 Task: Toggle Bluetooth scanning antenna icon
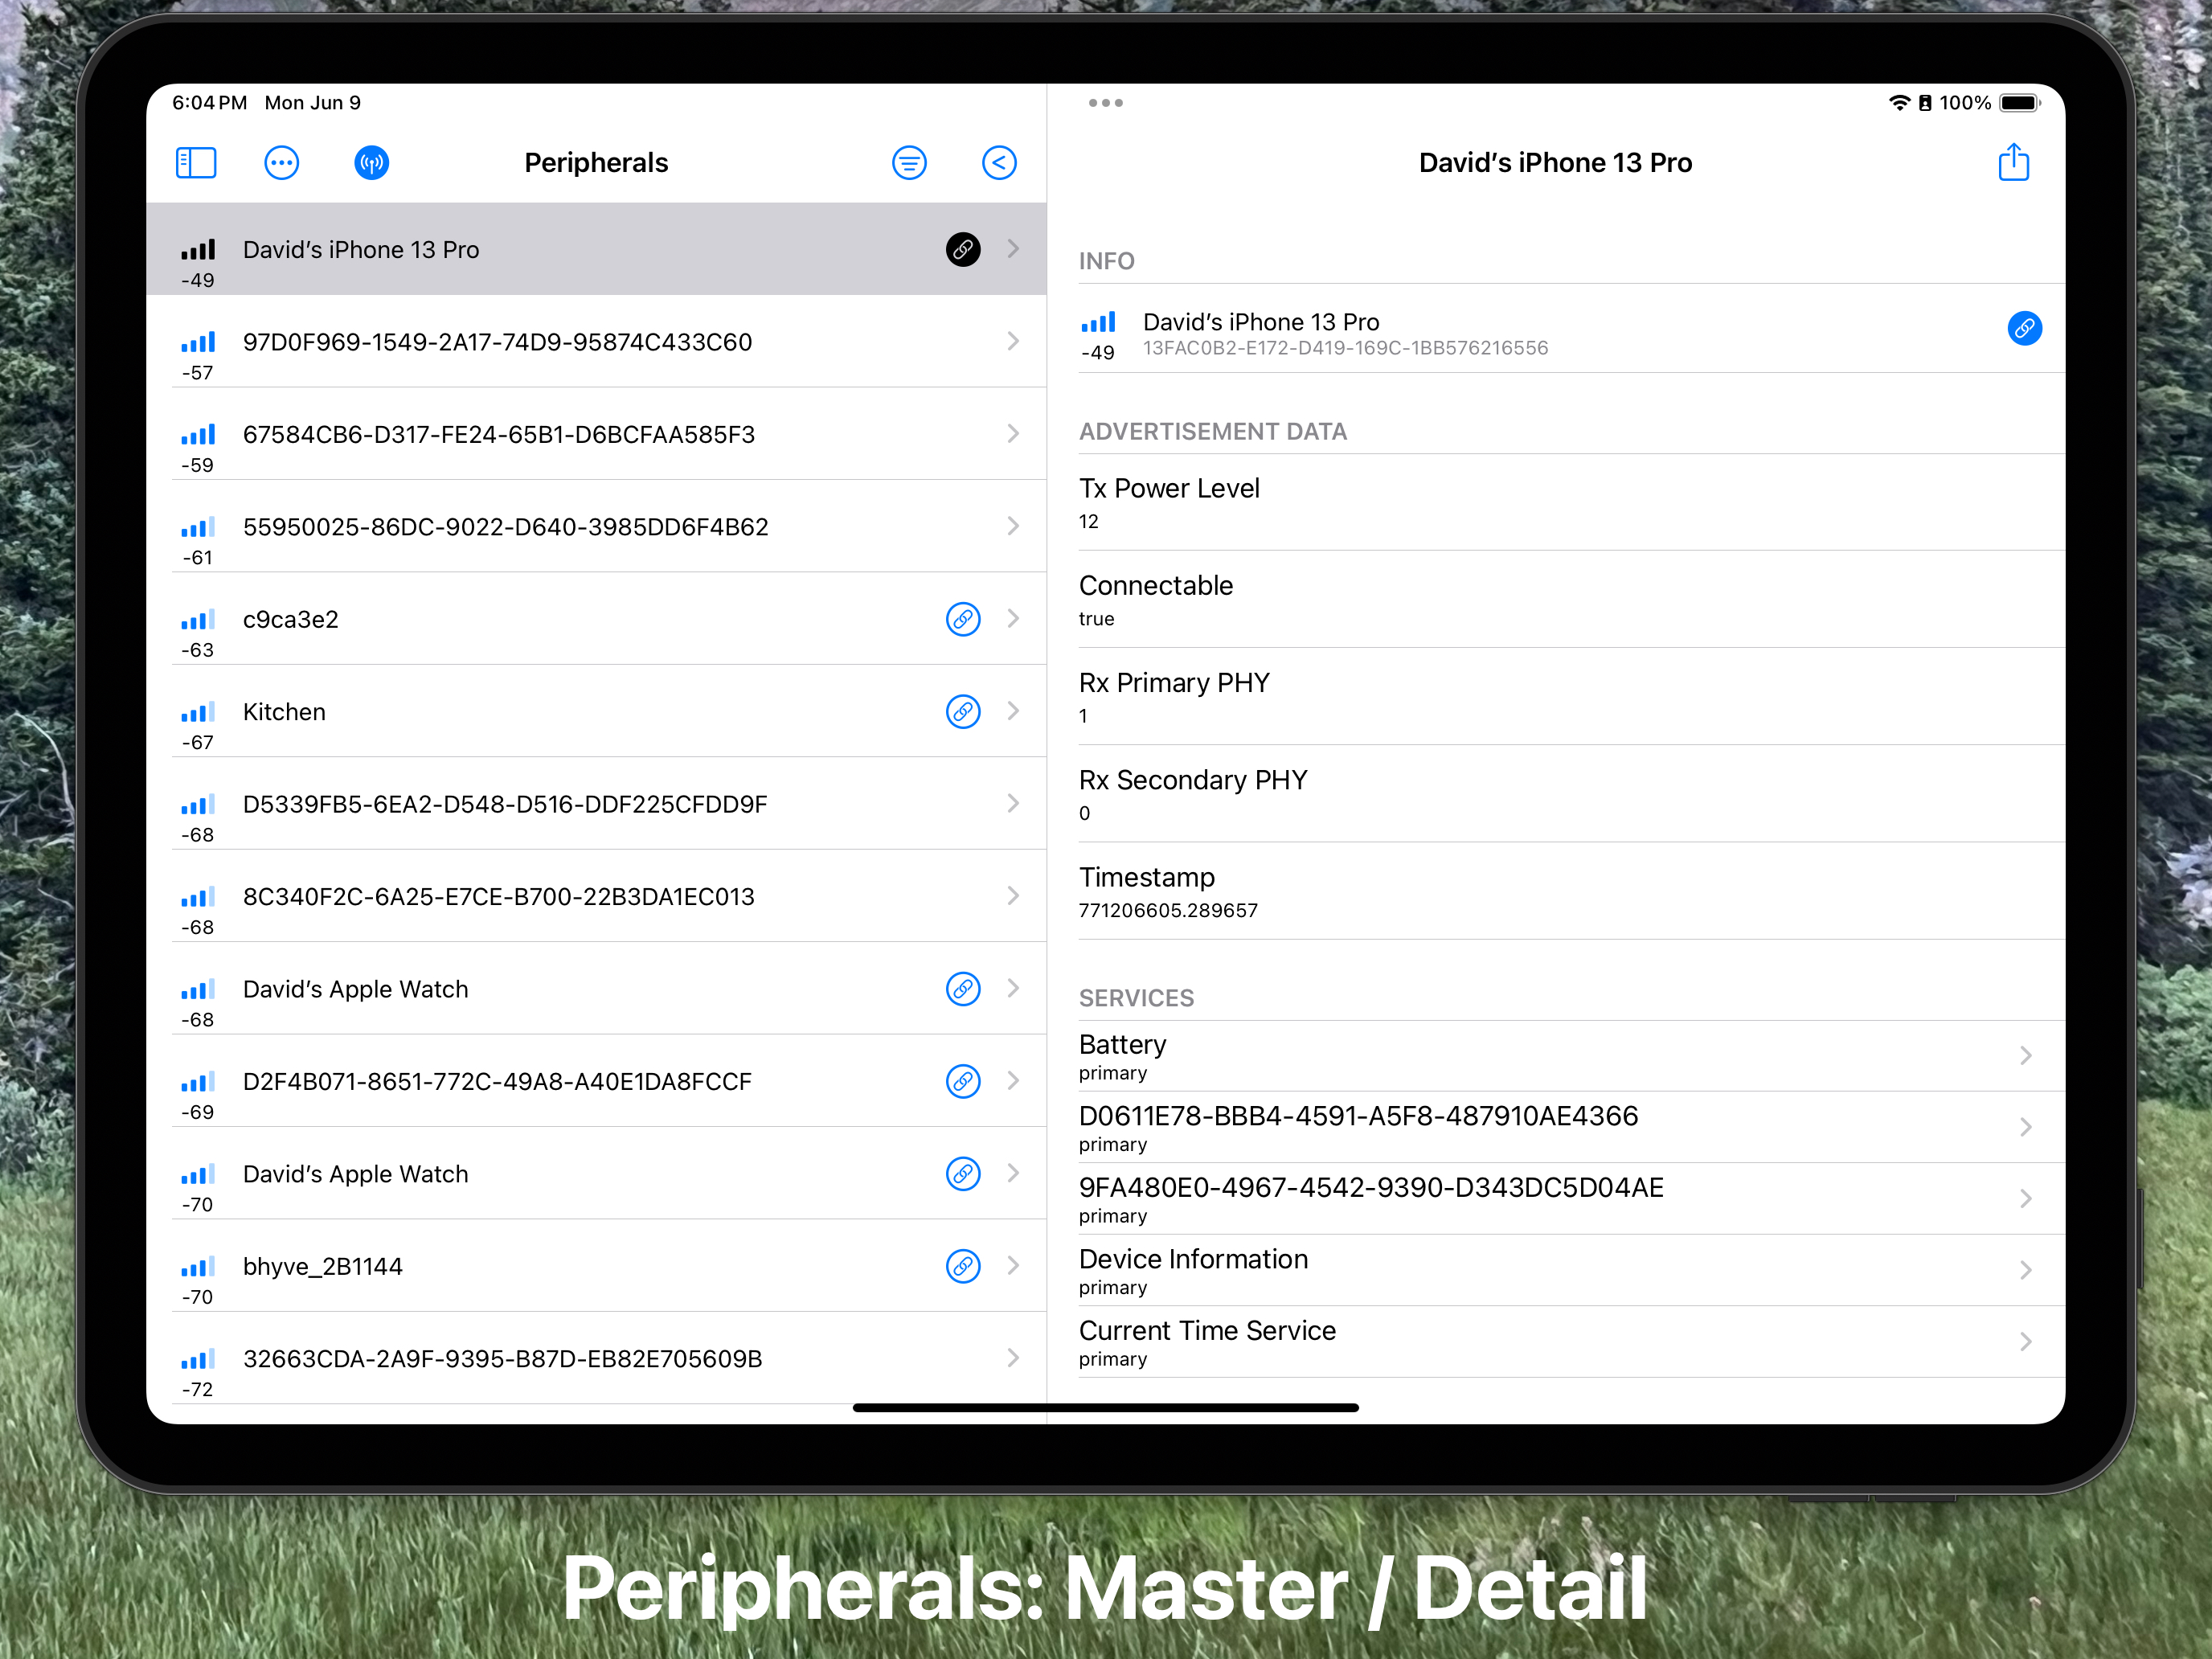[372, 163]
